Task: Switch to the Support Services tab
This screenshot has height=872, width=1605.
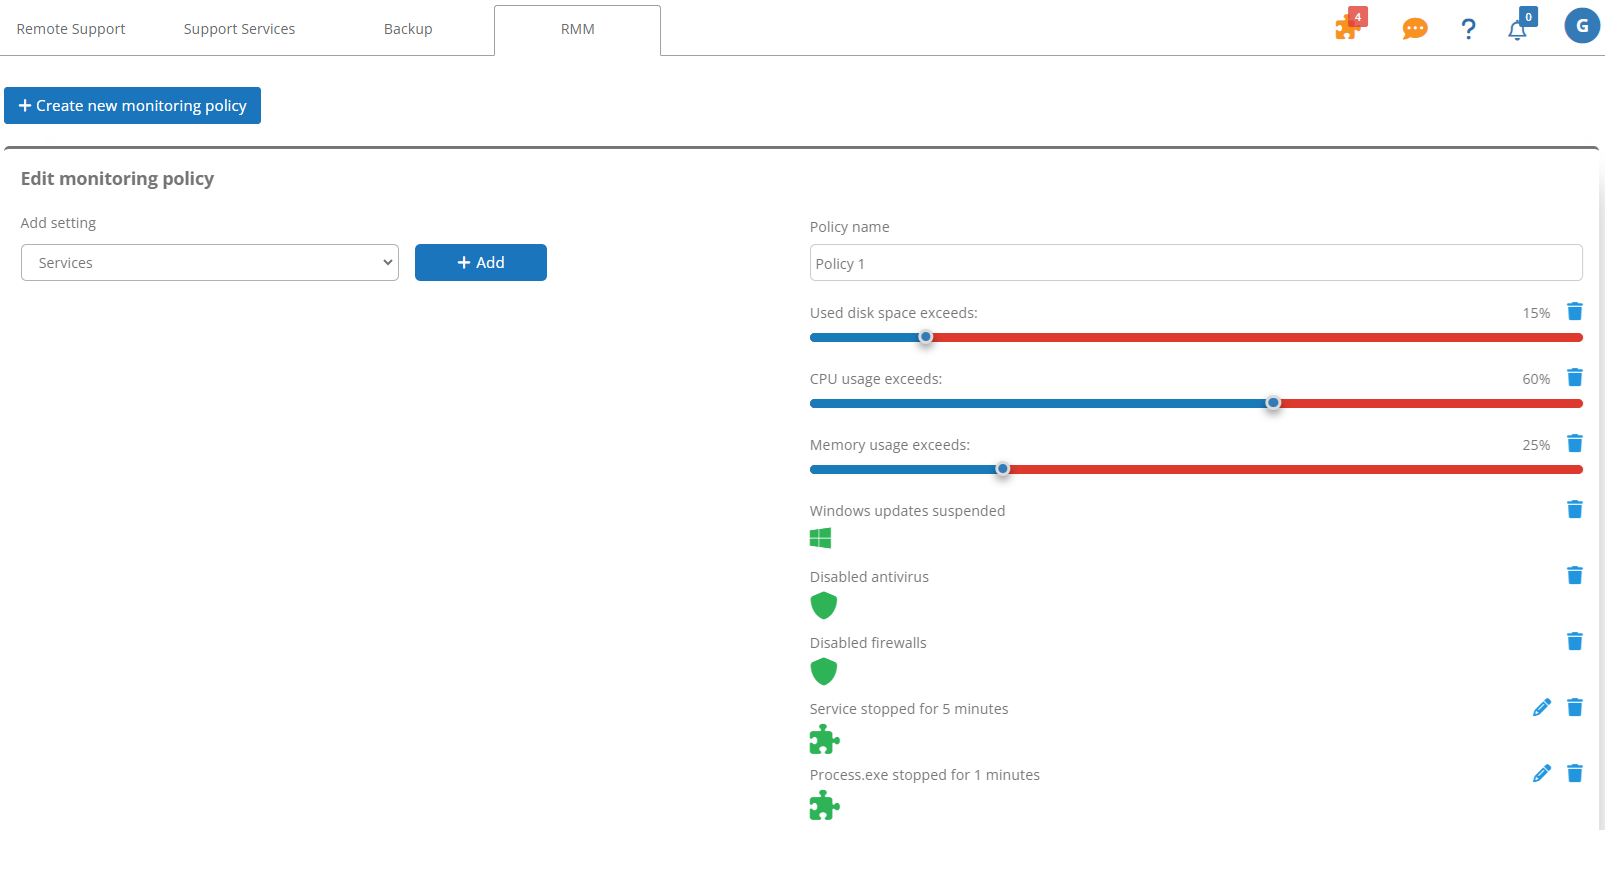Action: click(x=239, y=29)
